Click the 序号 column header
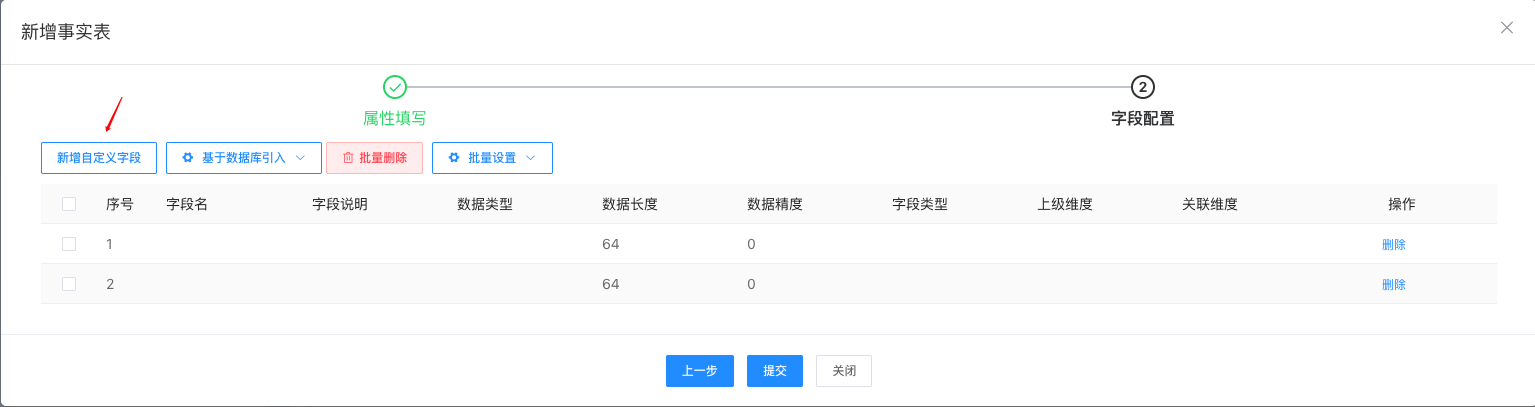This screenshot has height=407, width=1535. (120, 204)
